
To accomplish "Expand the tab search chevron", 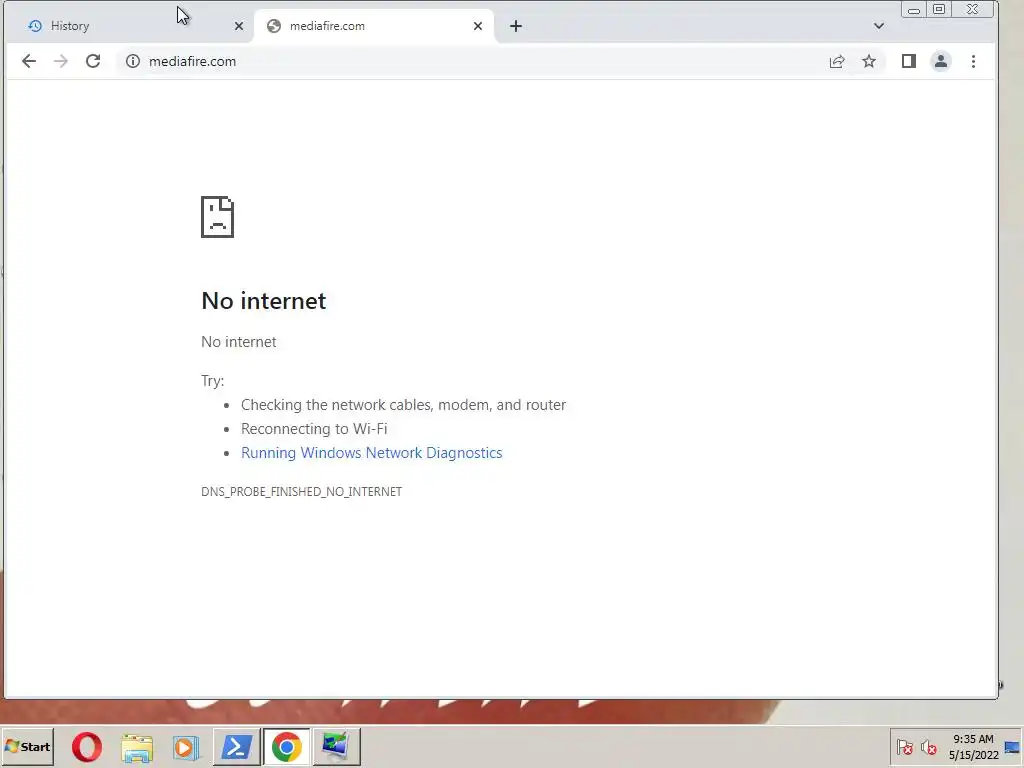I will coord(878,26).
